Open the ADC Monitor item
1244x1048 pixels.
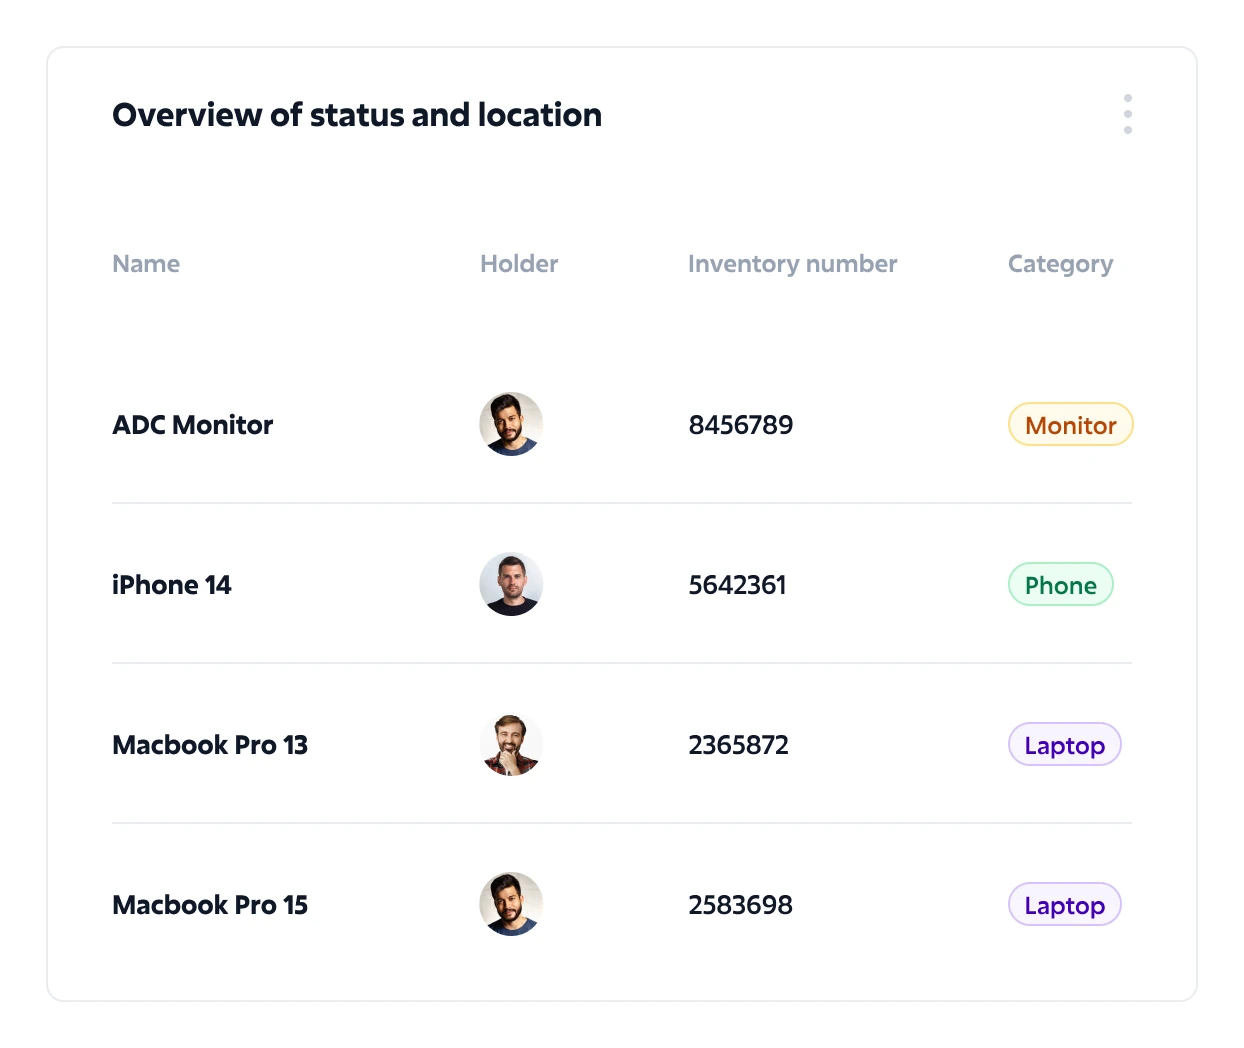[x=193, y=425]
